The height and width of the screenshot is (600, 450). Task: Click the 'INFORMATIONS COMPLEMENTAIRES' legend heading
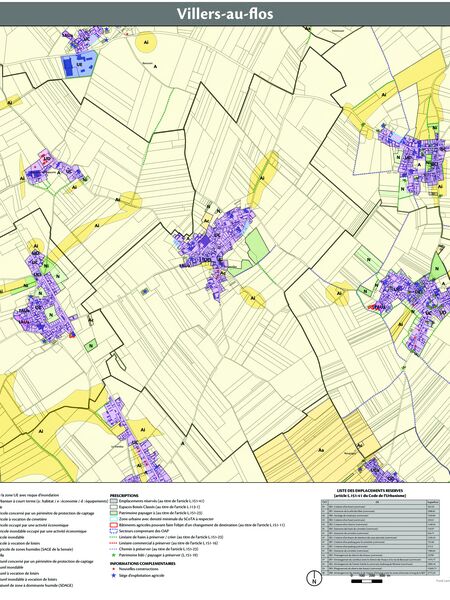click(x=143, y=563)
